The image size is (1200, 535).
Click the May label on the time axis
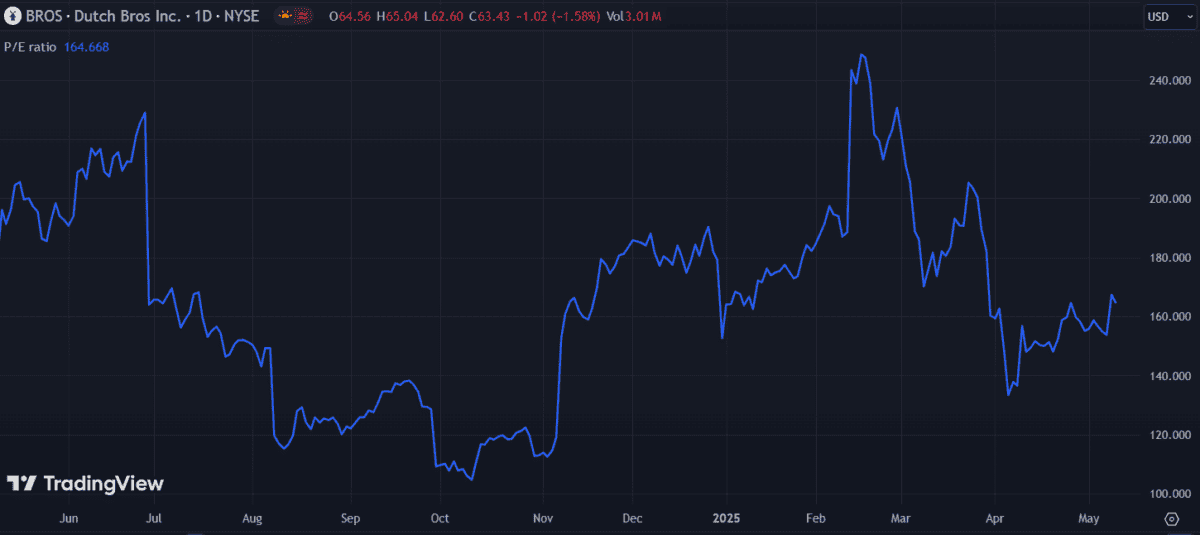click(x=1089, y=519)
